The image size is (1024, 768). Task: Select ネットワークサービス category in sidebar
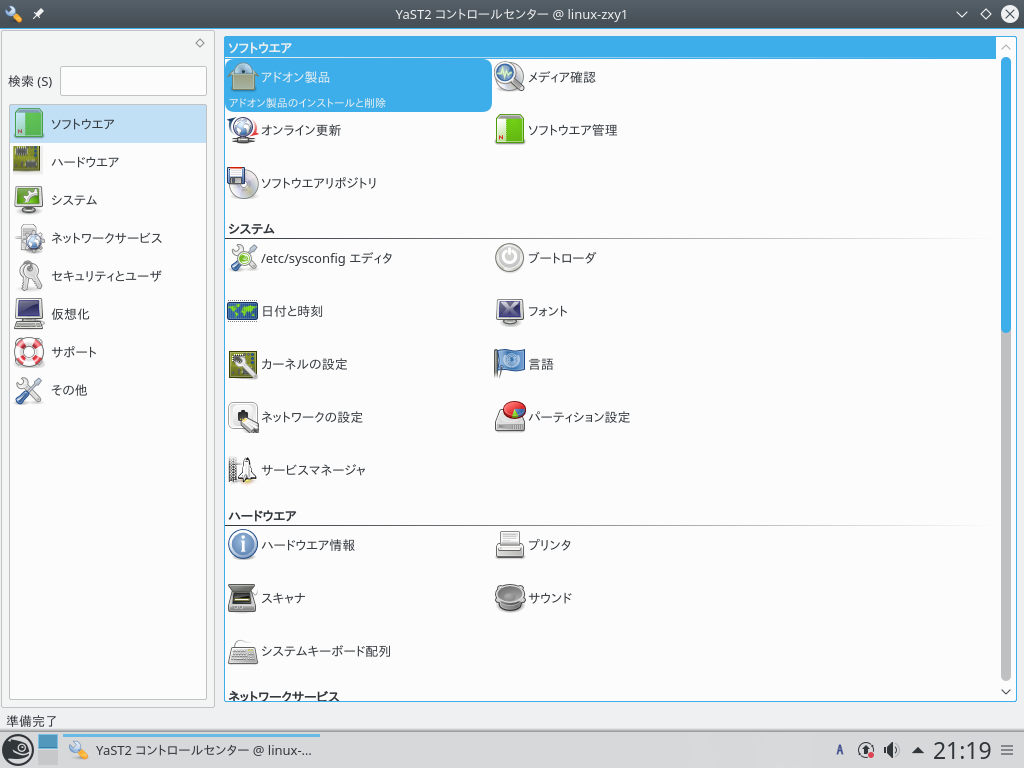click(106, 238)
